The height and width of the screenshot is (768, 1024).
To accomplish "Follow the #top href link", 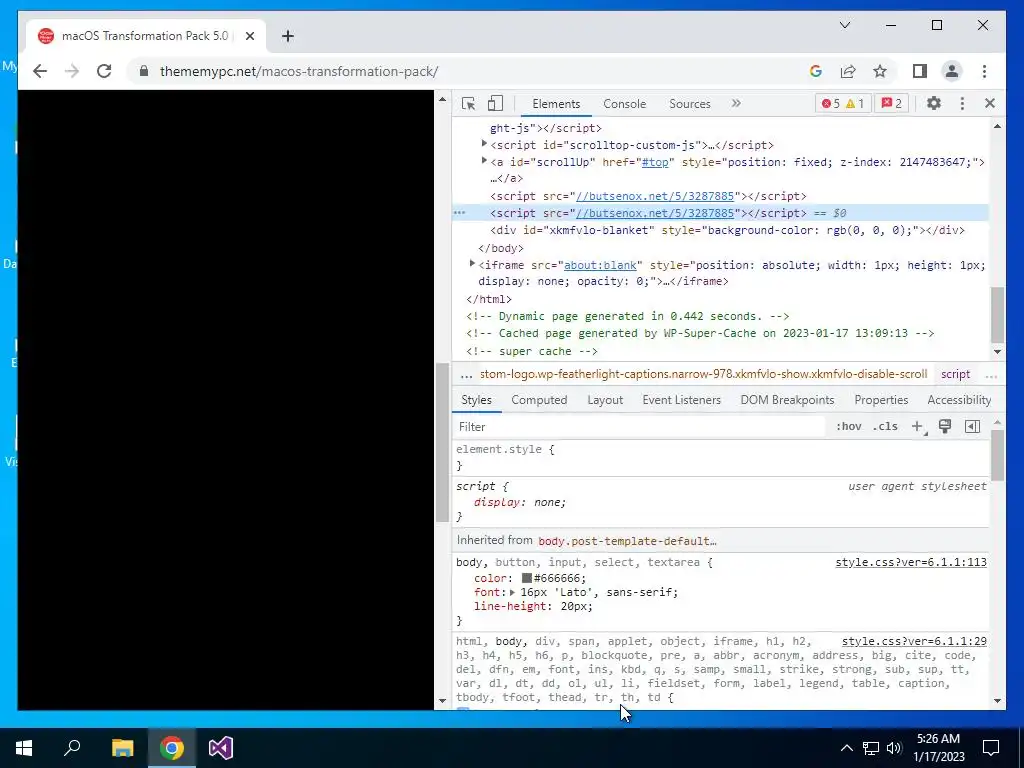I will coord(655,162).
